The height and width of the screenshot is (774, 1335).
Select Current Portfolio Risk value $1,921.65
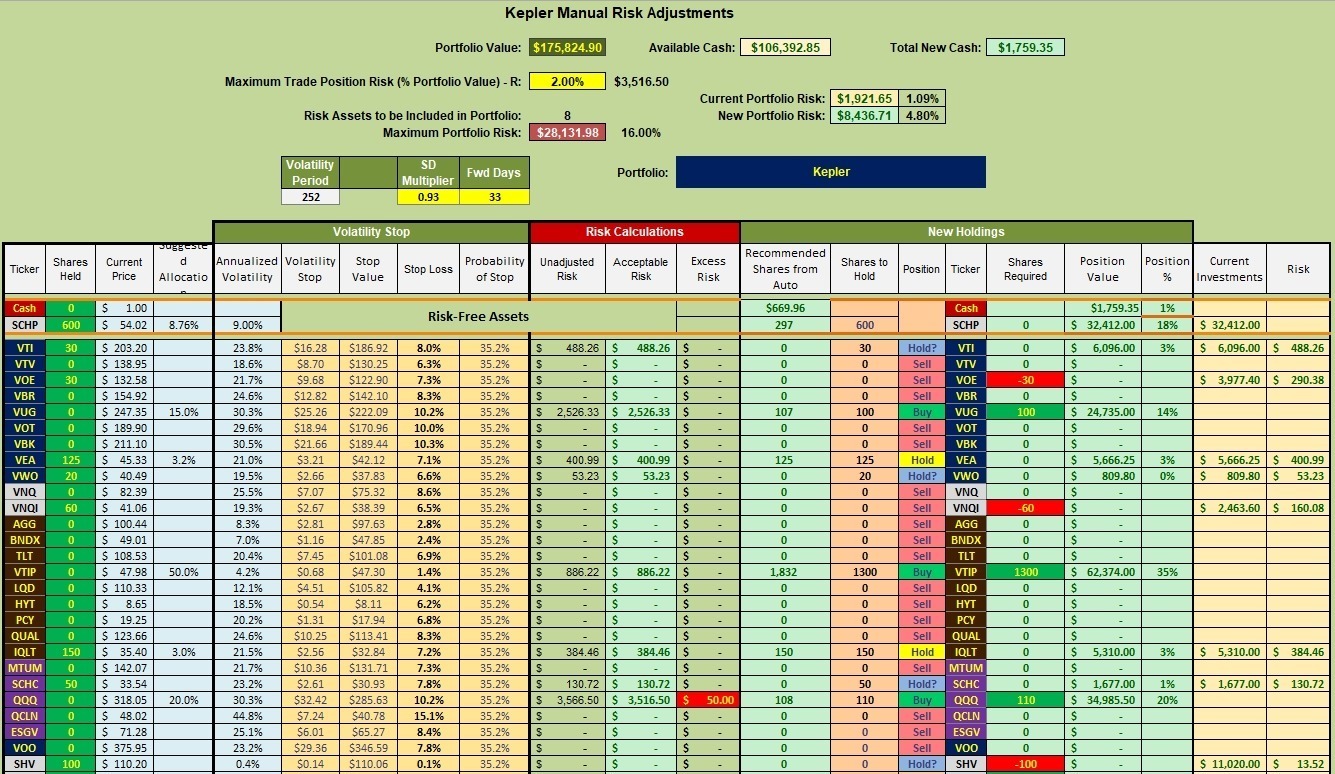[865, 99]
